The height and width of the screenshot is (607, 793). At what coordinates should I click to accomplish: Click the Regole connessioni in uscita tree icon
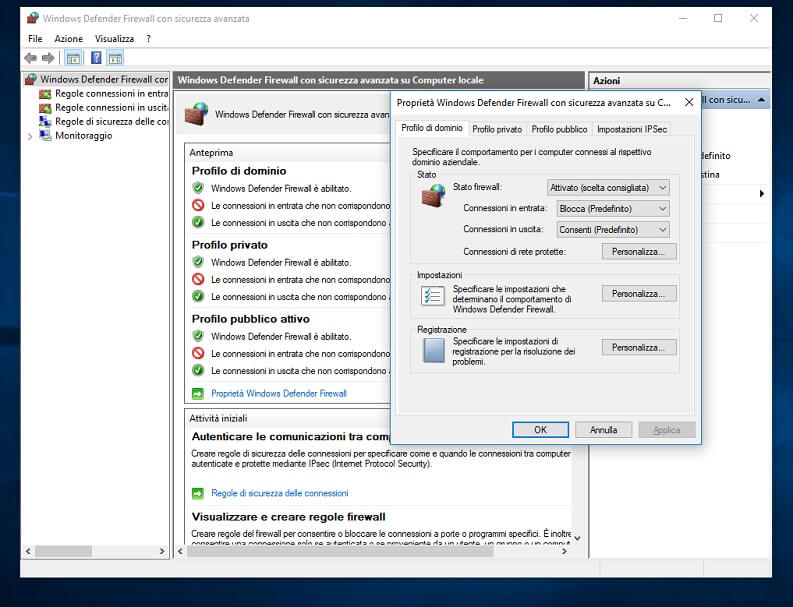(46, 108)
